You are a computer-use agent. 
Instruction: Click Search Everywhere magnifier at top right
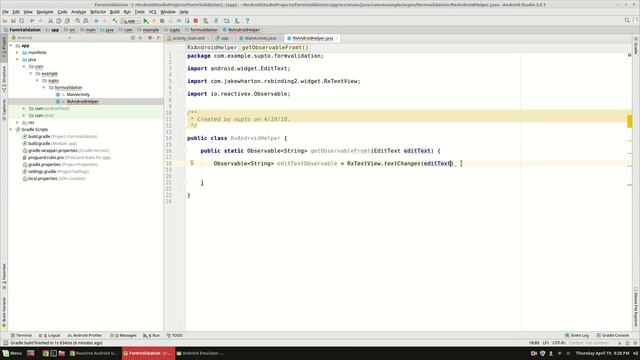pos(627,20)
